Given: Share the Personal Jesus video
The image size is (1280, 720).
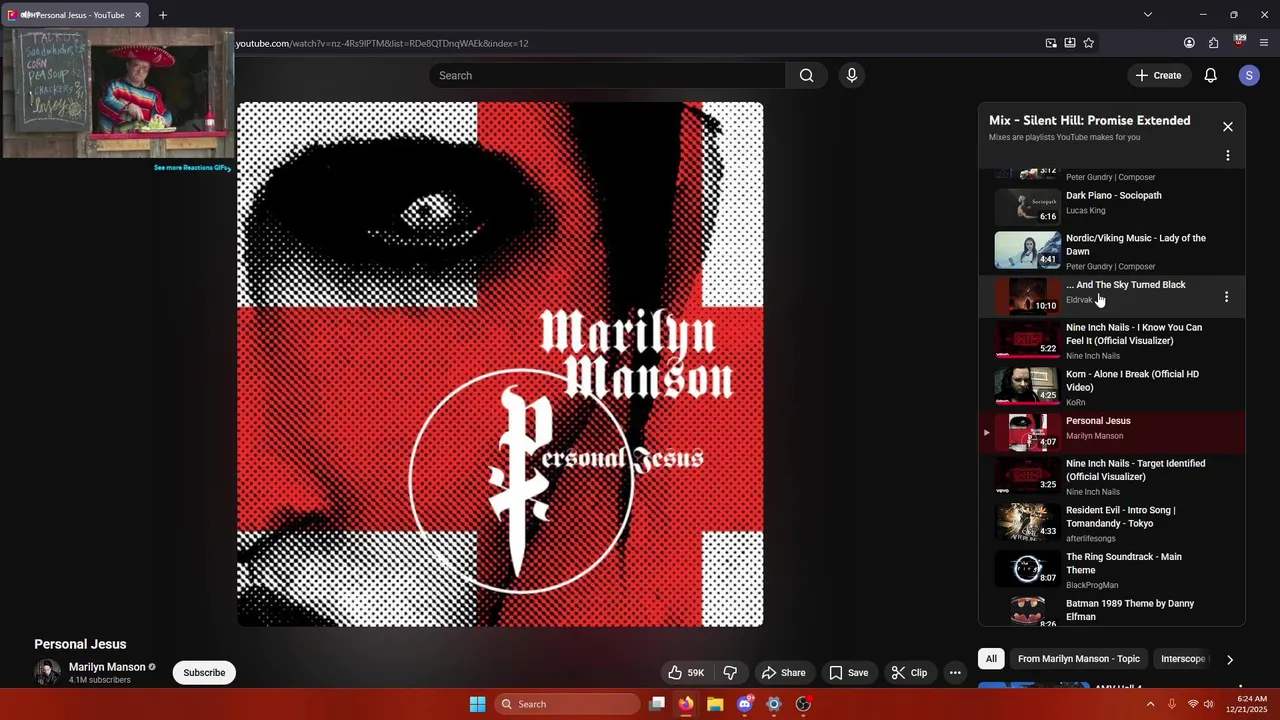Looking at the screenshot, I should coord(783,673).
